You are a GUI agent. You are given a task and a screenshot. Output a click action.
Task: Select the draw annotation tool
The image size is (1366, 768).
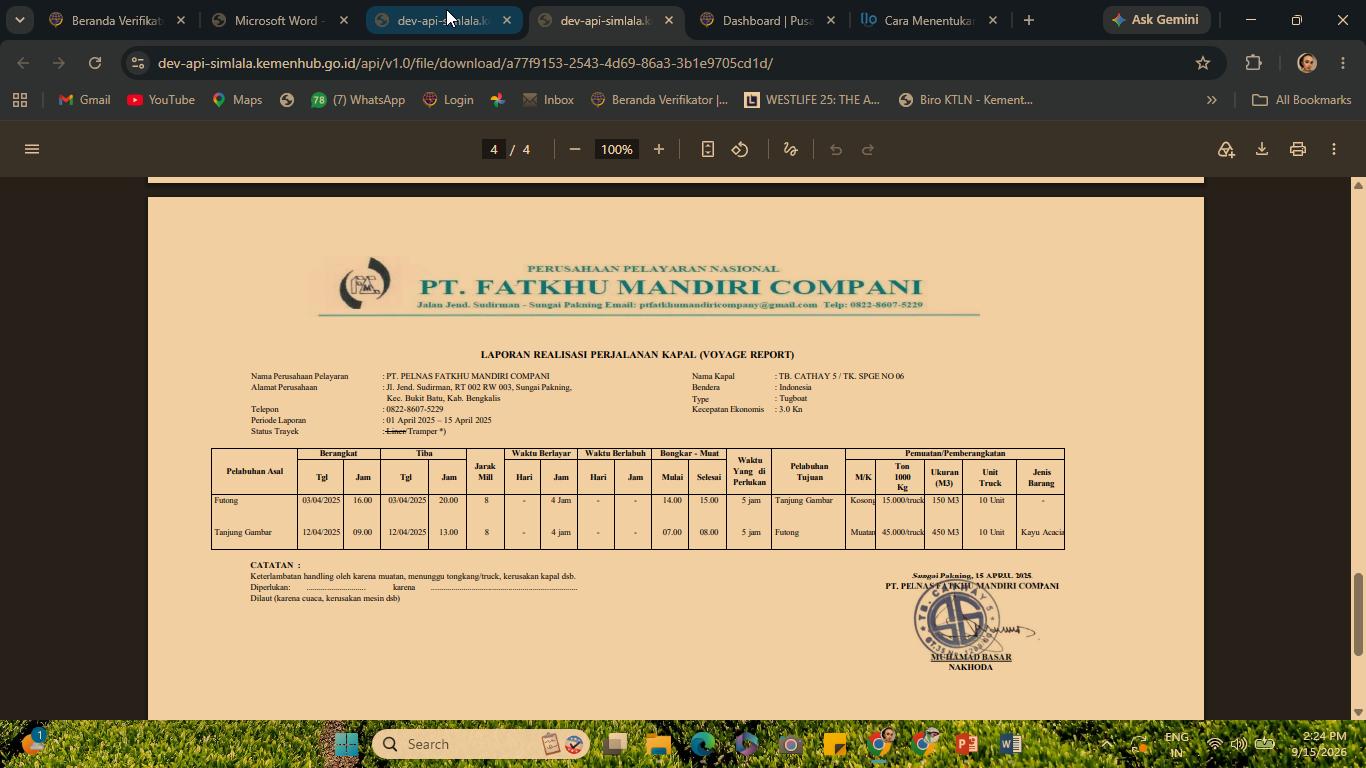[790, 149]
